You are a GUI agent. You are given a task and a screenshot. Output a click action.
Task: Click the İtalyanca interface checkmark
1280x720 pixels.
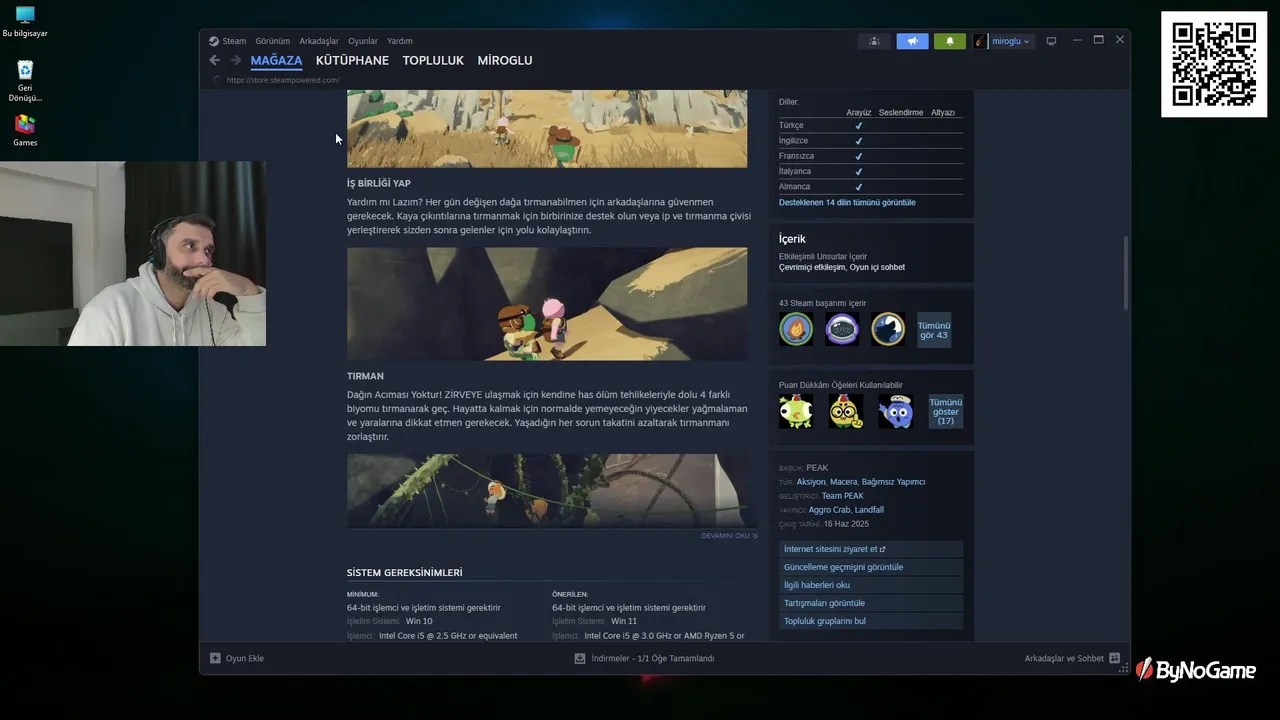pyautogui.click(x=859, y=171)
